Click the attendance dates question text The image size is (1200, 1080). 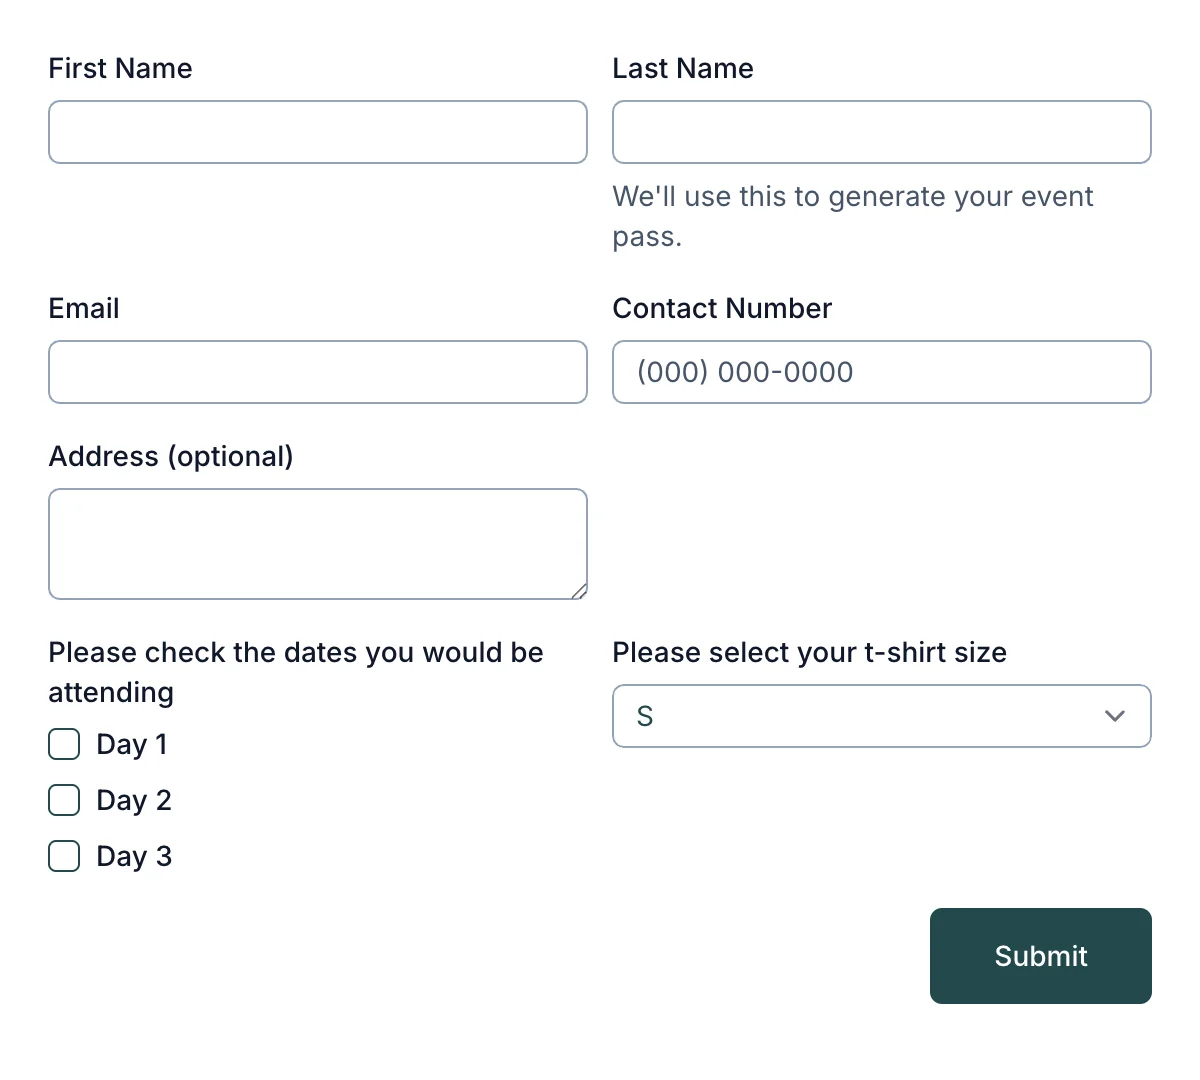[x=295, y=671]
